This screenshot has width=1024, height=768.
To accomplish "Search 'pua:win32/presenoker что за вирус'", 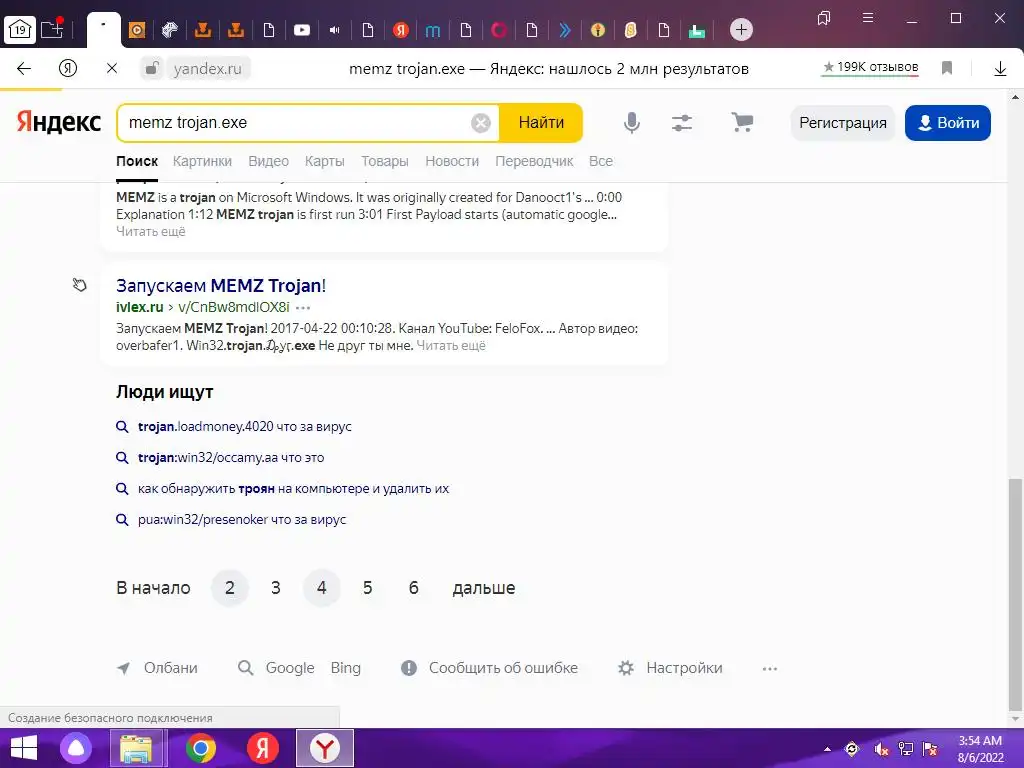I will pos(242,520).
